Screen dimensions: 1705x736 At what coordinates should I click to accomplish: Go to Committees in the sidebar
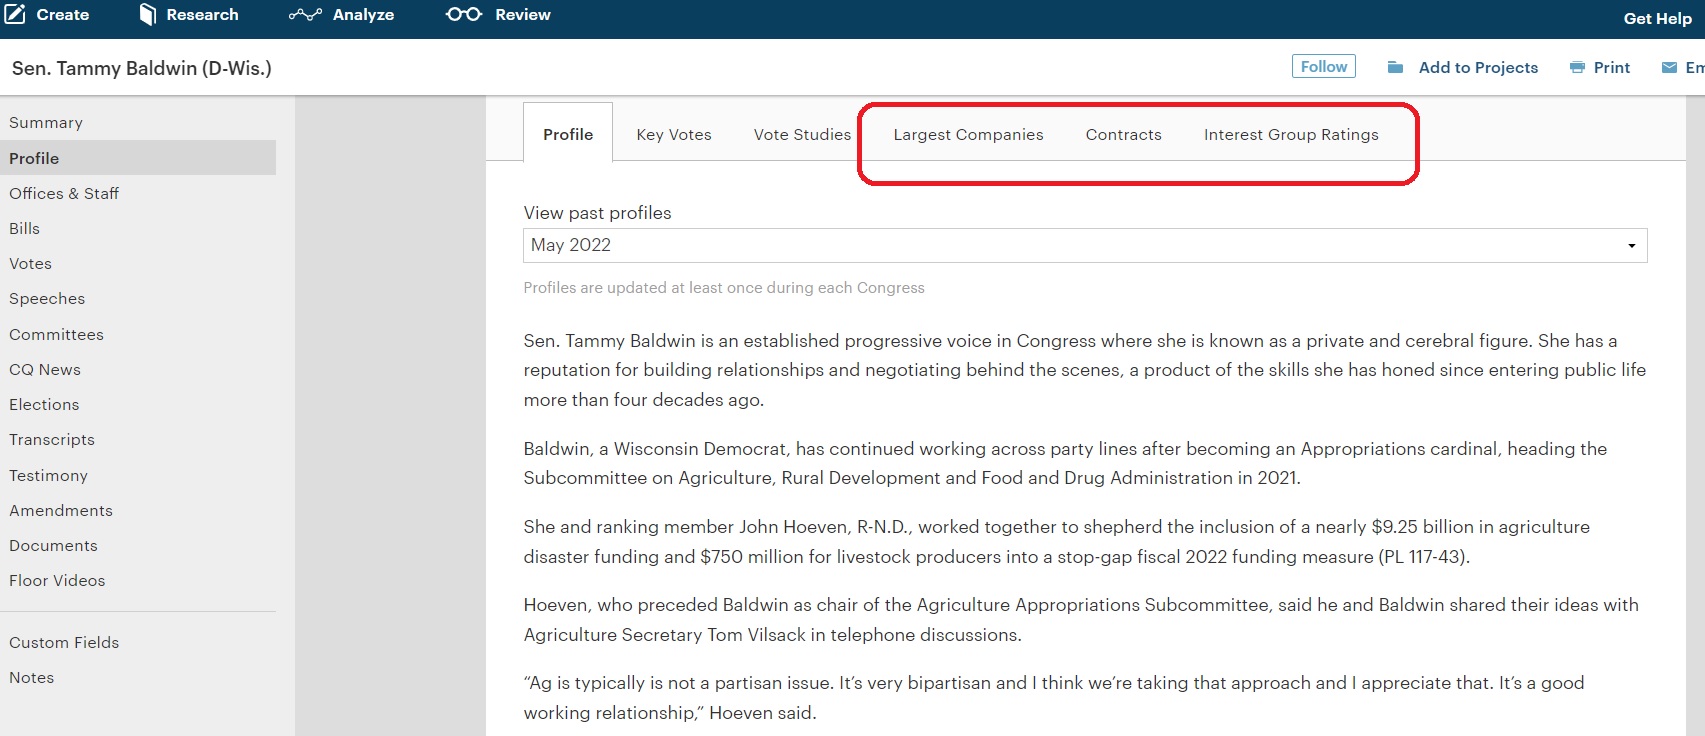56,334
